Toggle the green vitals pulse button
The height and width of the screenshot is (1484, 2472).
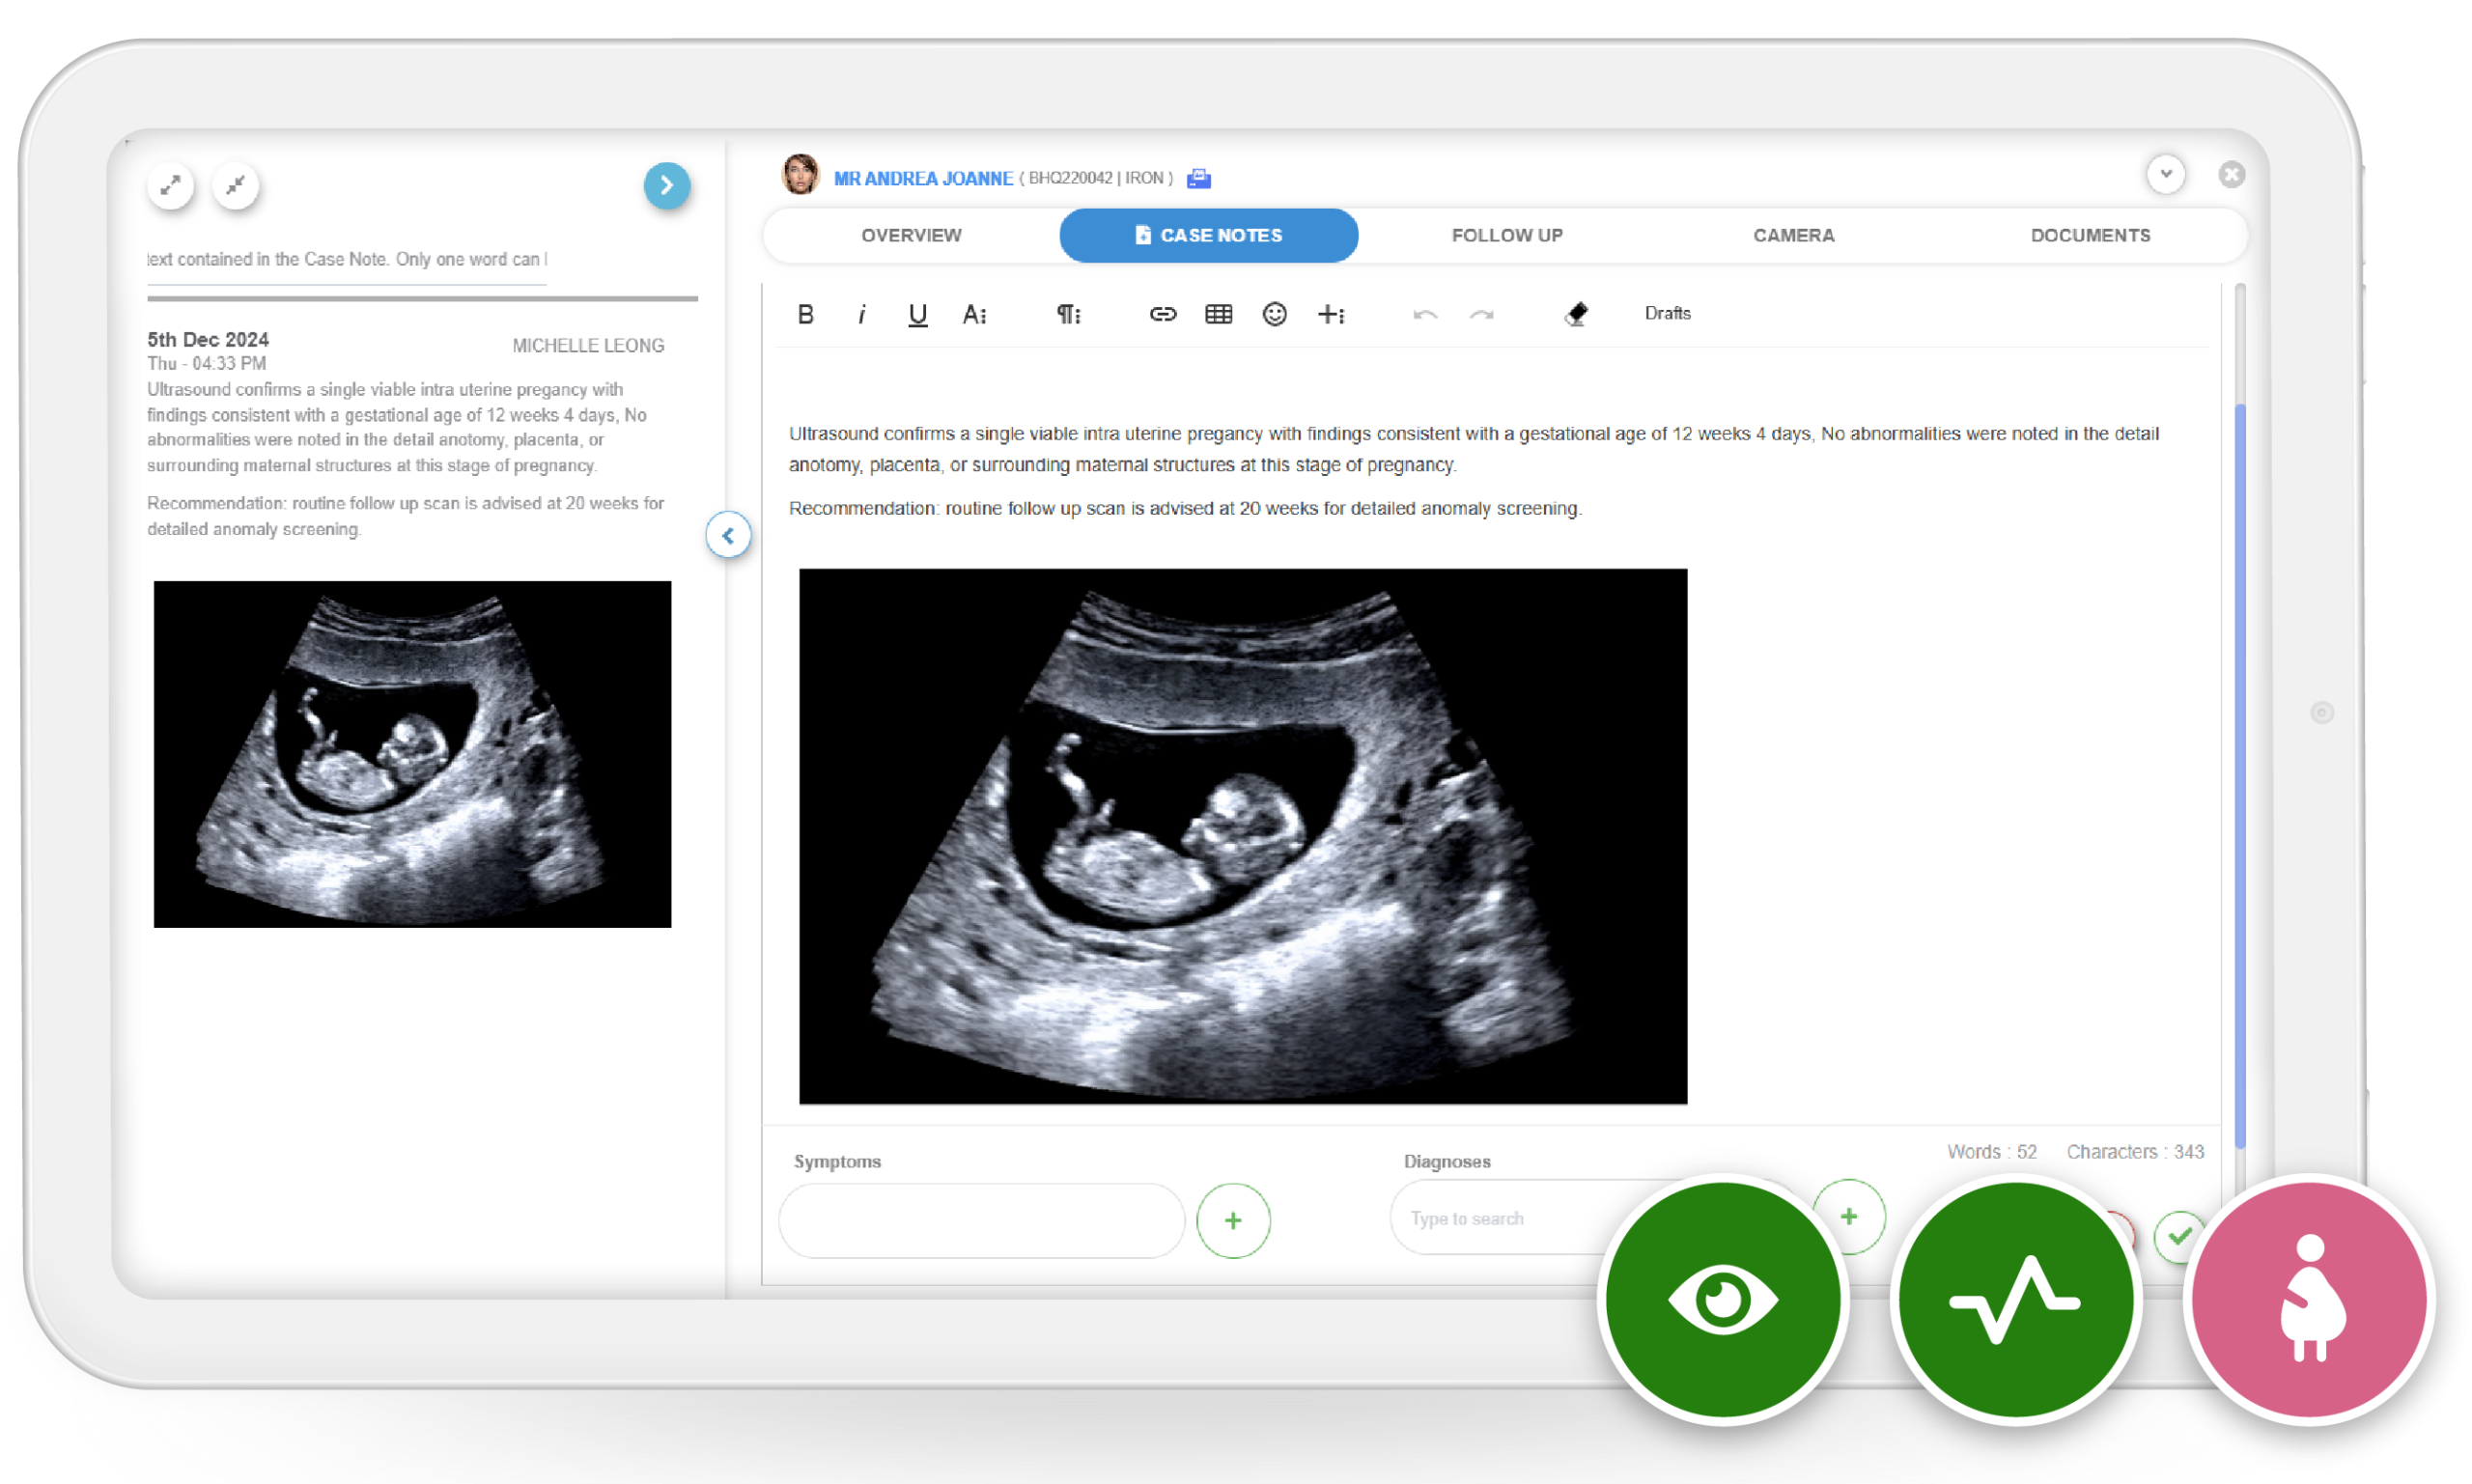click(x=2015, y=1299)
